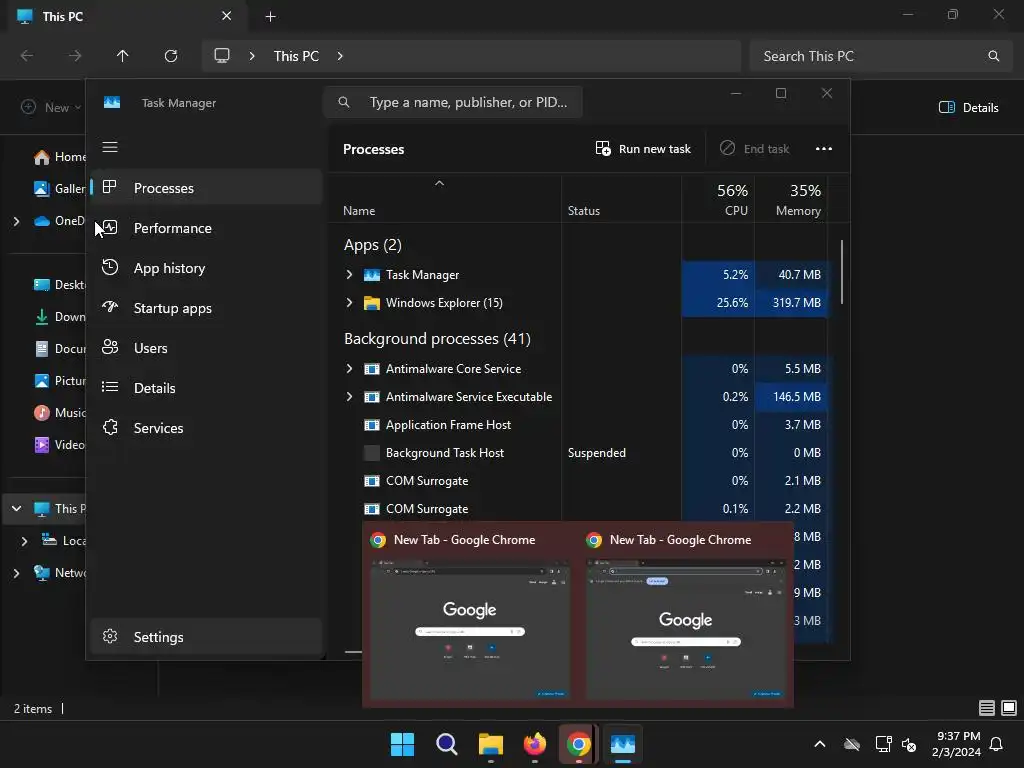Open Home in Explorer sidebar

[x=59, y=157]
